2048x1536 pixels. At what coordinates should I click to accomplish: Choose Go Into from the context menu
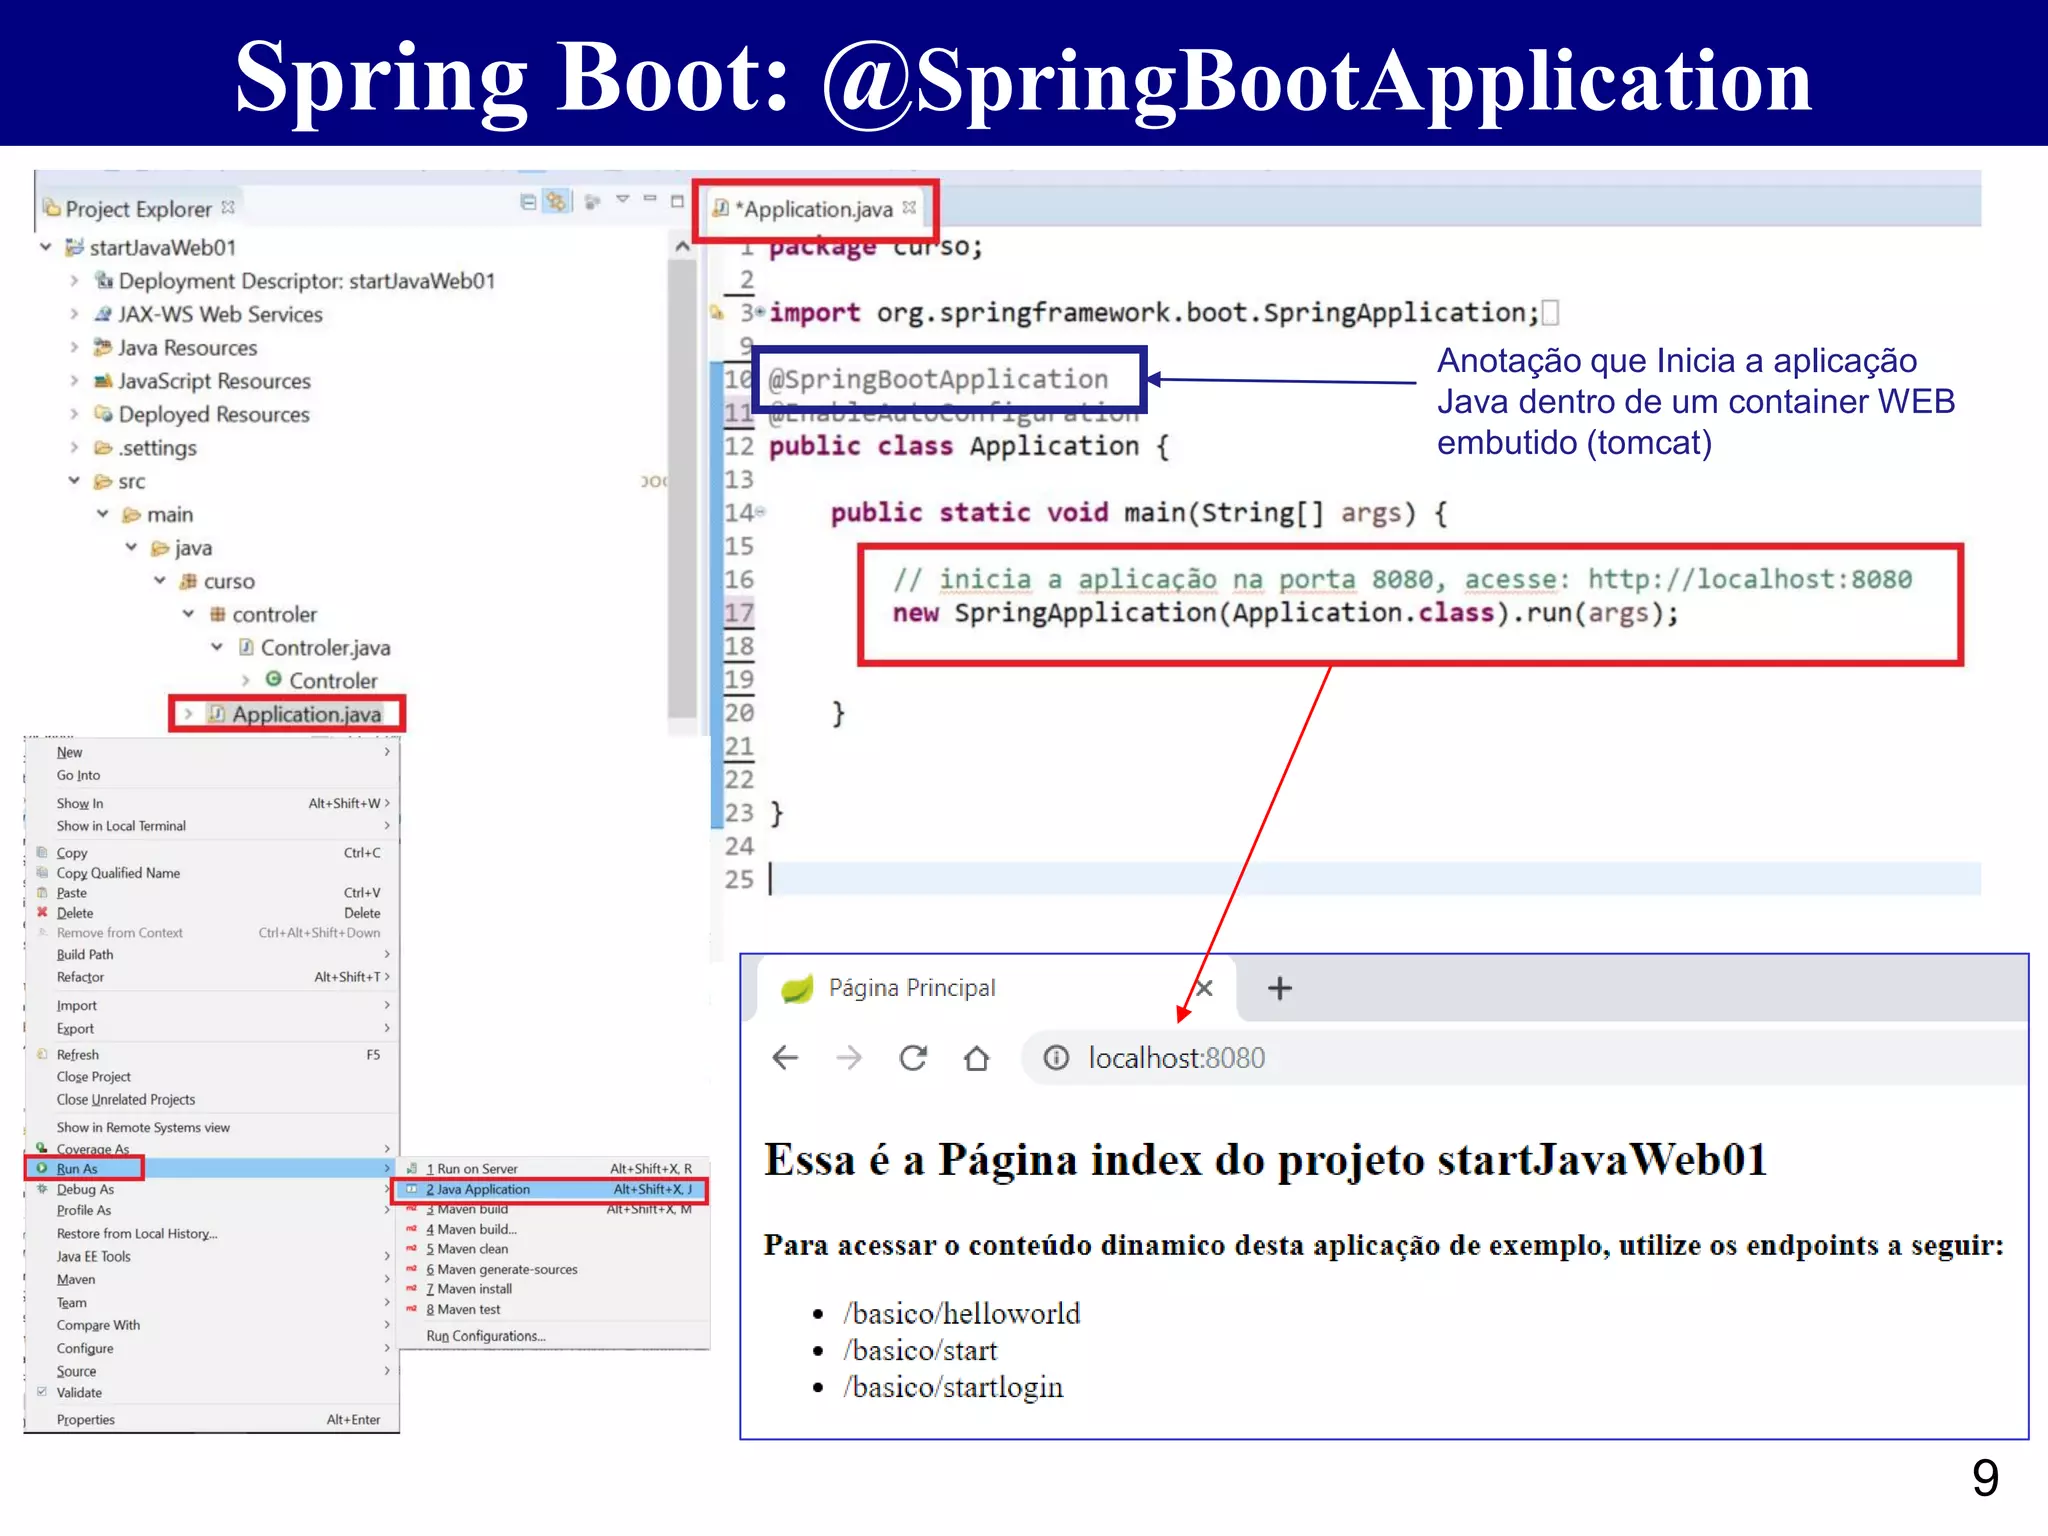[211, 775]
